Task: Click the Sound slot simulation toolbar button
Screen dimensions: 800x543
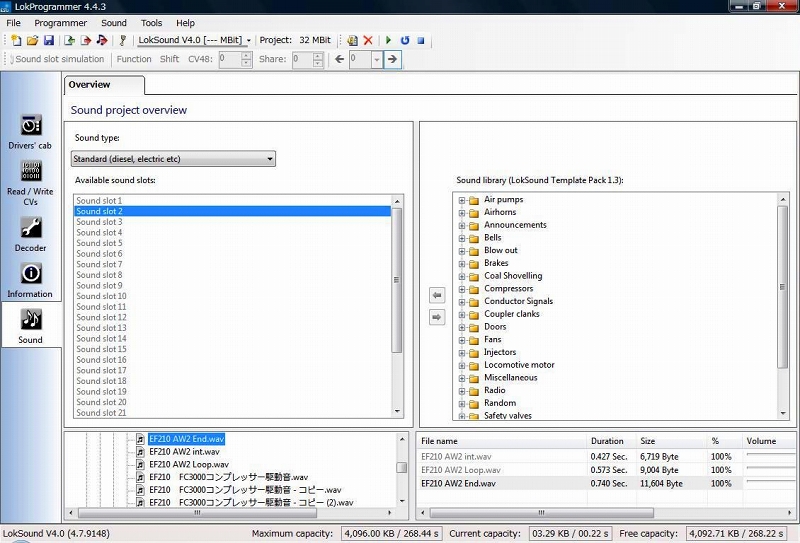Action: tap(60, 59)
